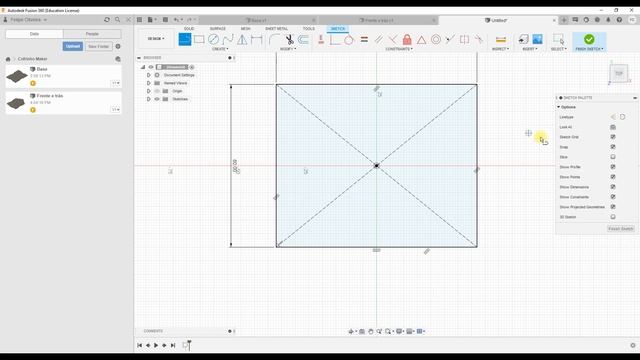Image resolution: width=640 pixels, height=360 pixels.
Task: Apply Concentric constraint
Action: tap(436, 40)
